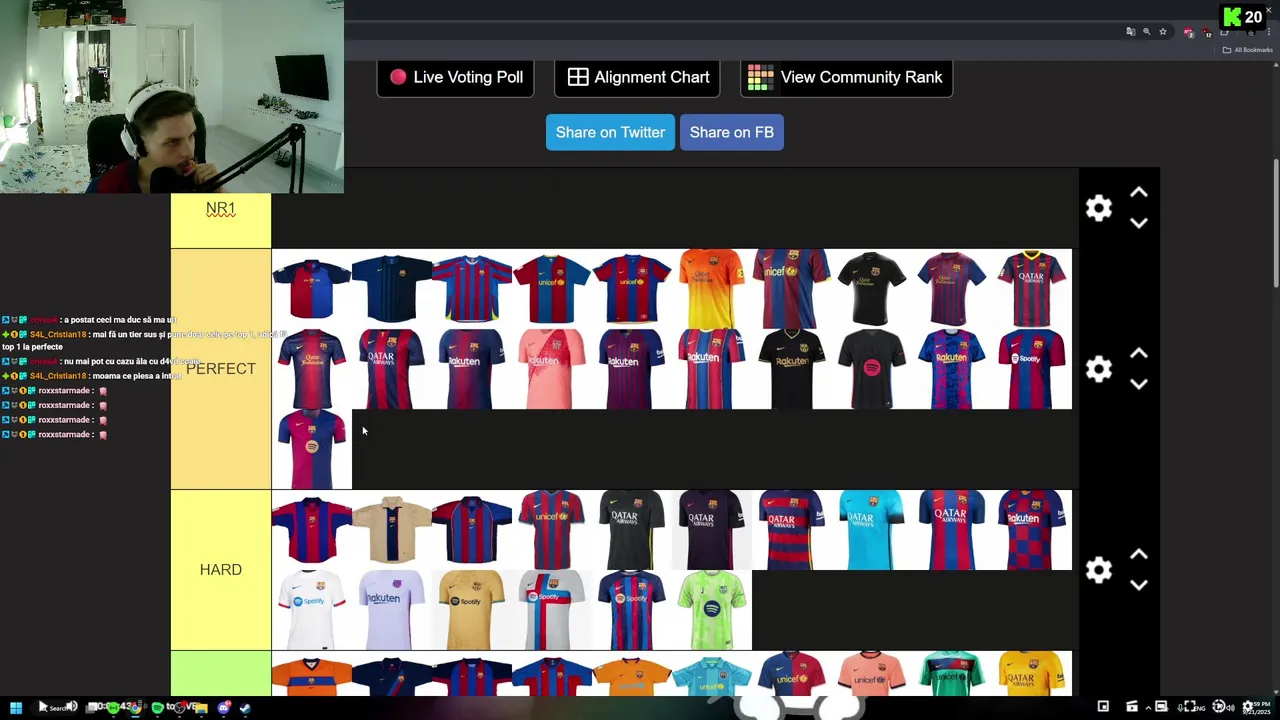Open settings gear for the HARD tier
Screen dimensions: 1280x720
1099,570
